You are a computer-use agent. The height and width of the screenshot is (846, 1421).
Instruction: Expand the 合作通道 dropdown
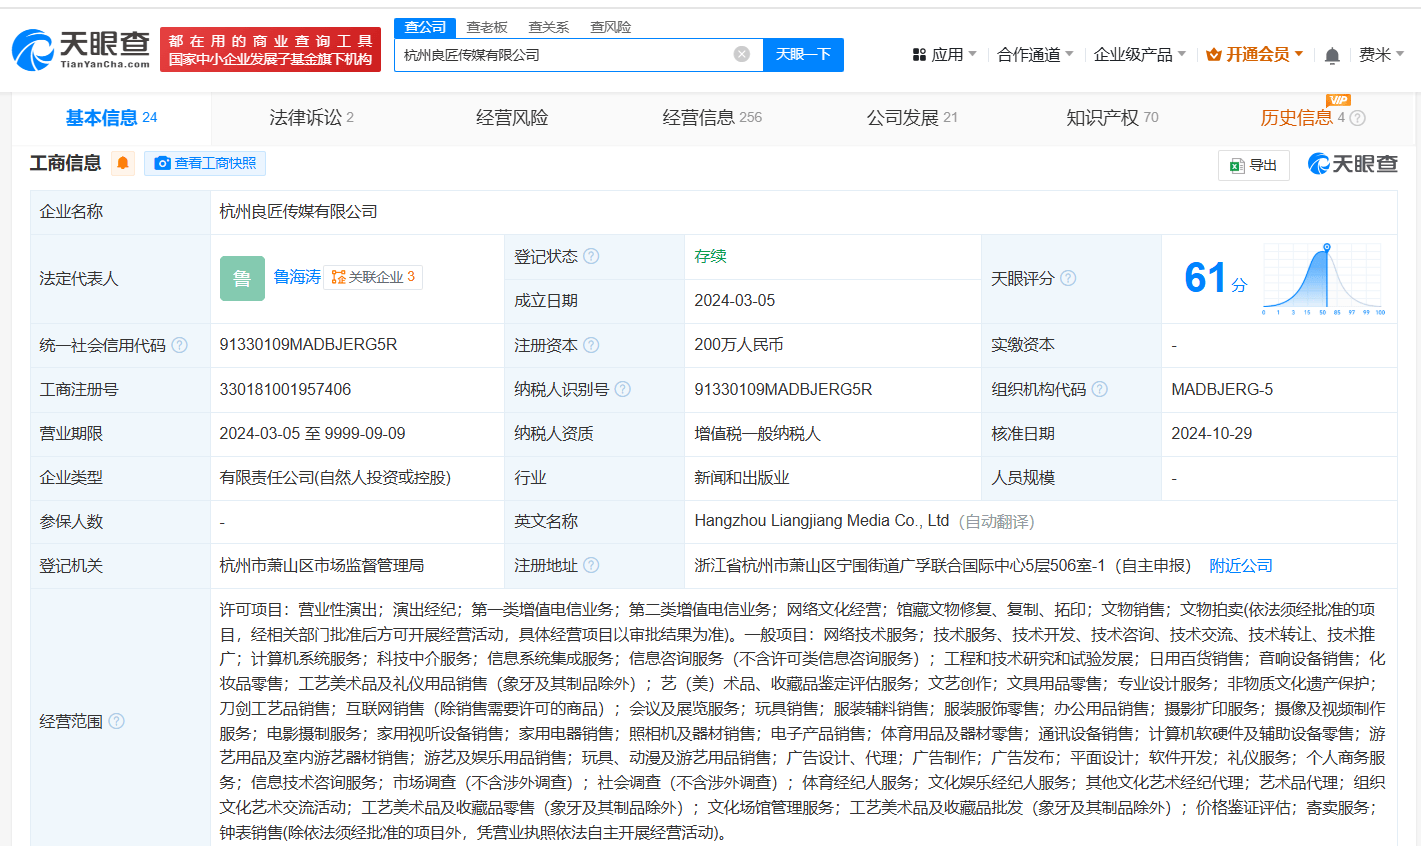(1035, 54)
